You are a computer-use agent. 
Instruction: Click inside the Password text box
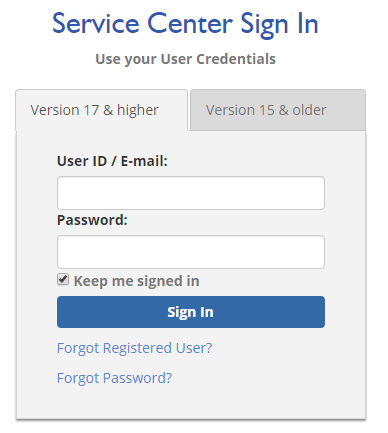pyautogui.click(x=191, y=252)
